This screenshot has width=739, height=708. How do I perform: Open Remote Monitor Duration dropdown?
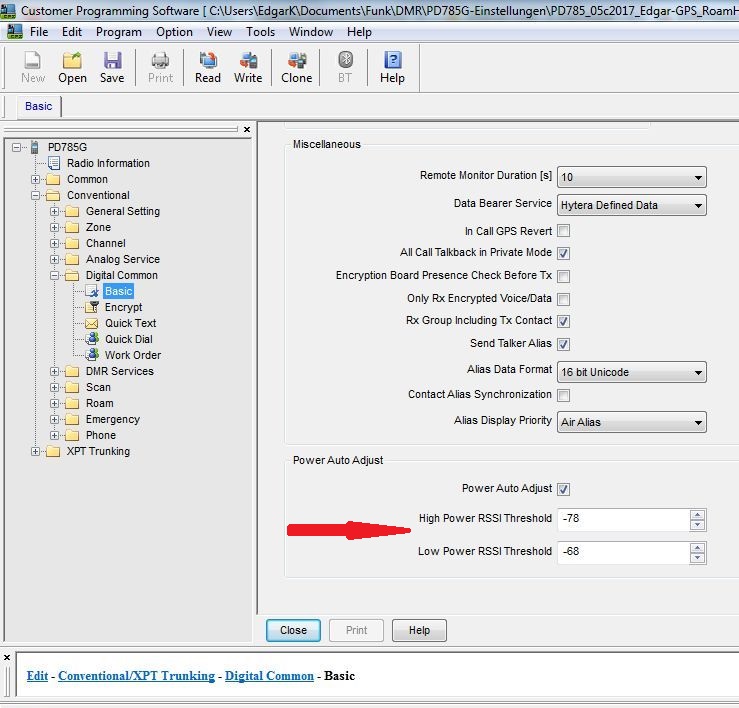coord(632,177)
